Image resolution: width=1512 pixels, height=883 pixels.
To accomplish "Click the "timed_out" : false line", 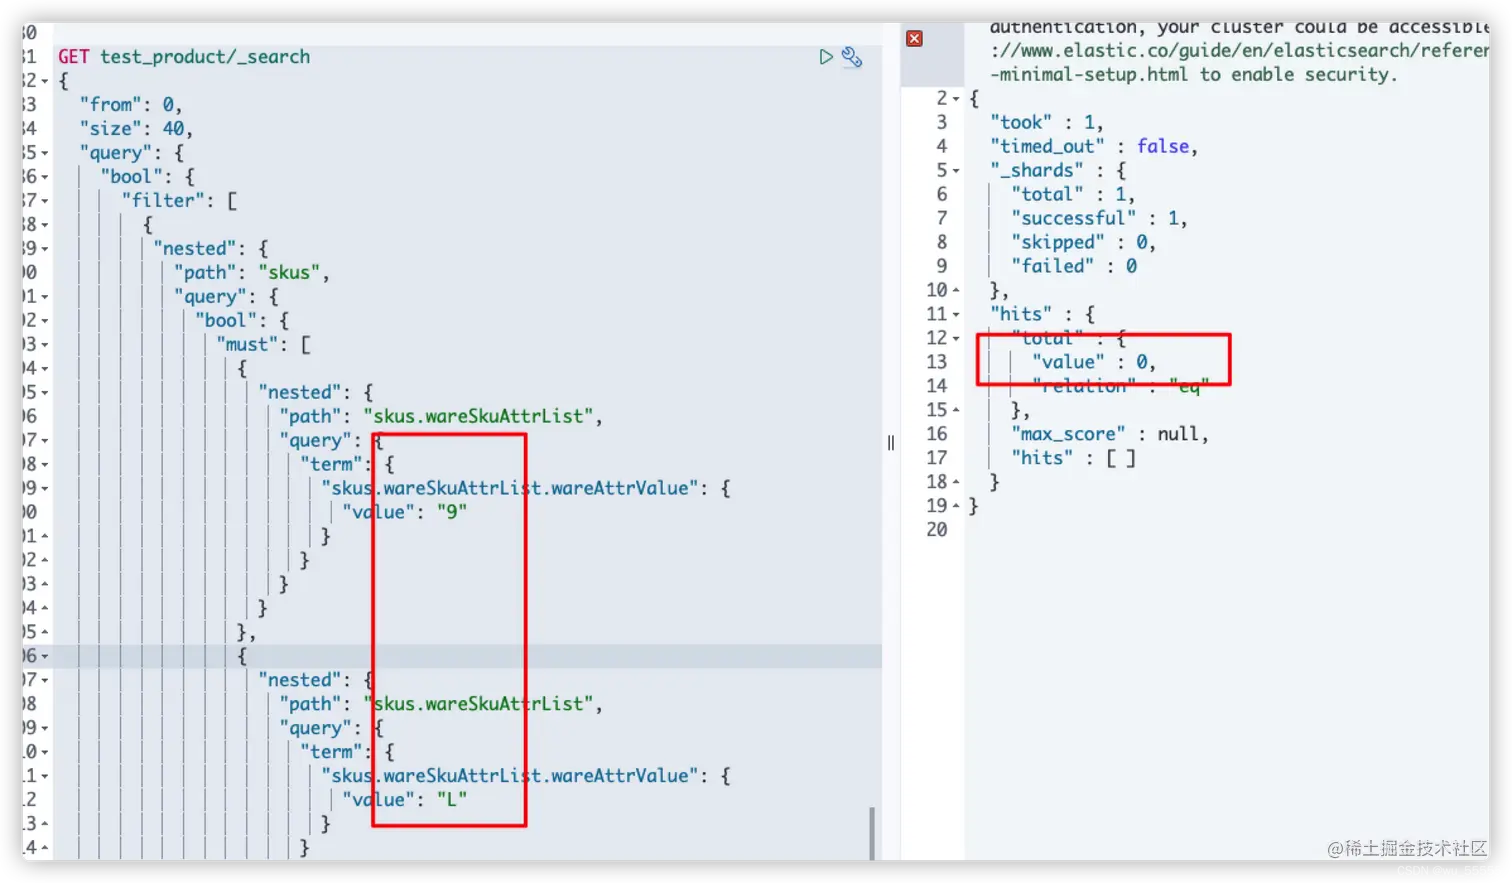I will (x=1094, y=147).
